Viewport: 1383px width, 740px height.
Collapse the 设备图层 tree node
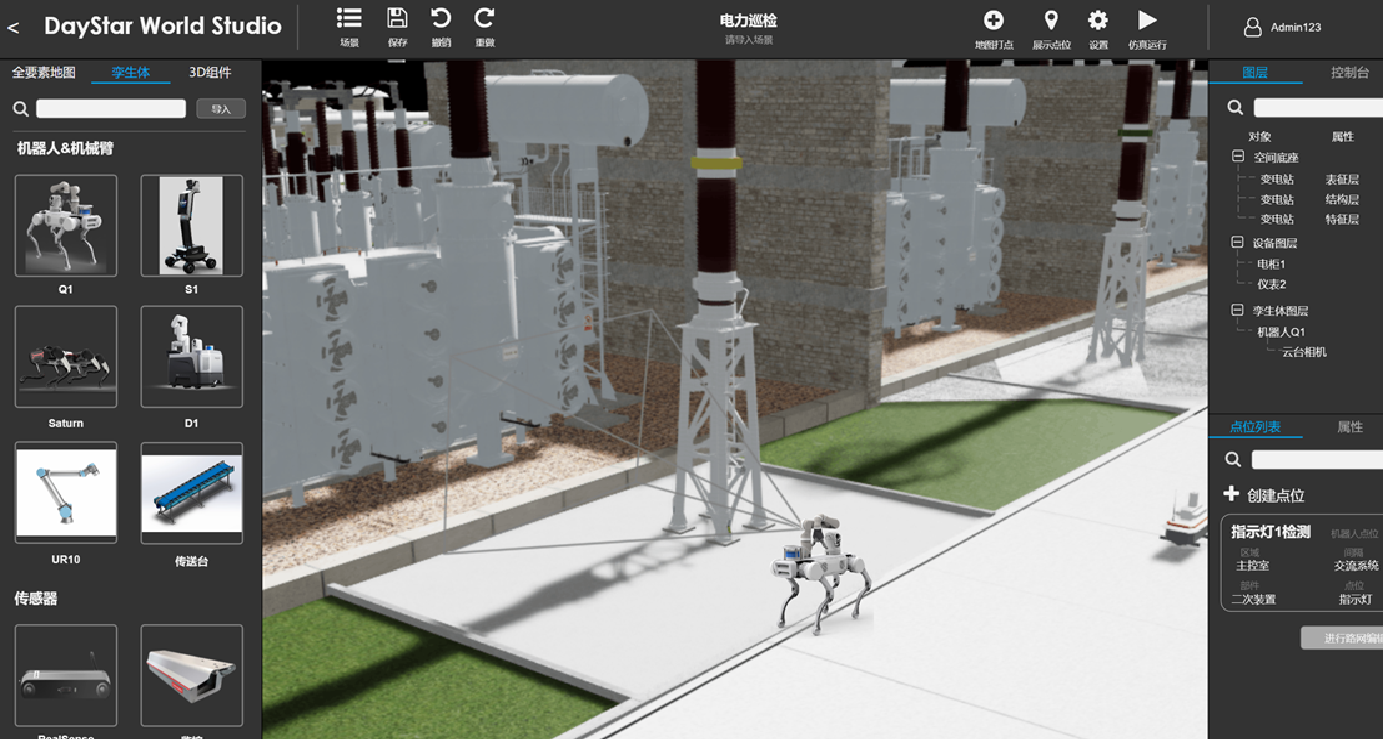[x=1238, y=243]
